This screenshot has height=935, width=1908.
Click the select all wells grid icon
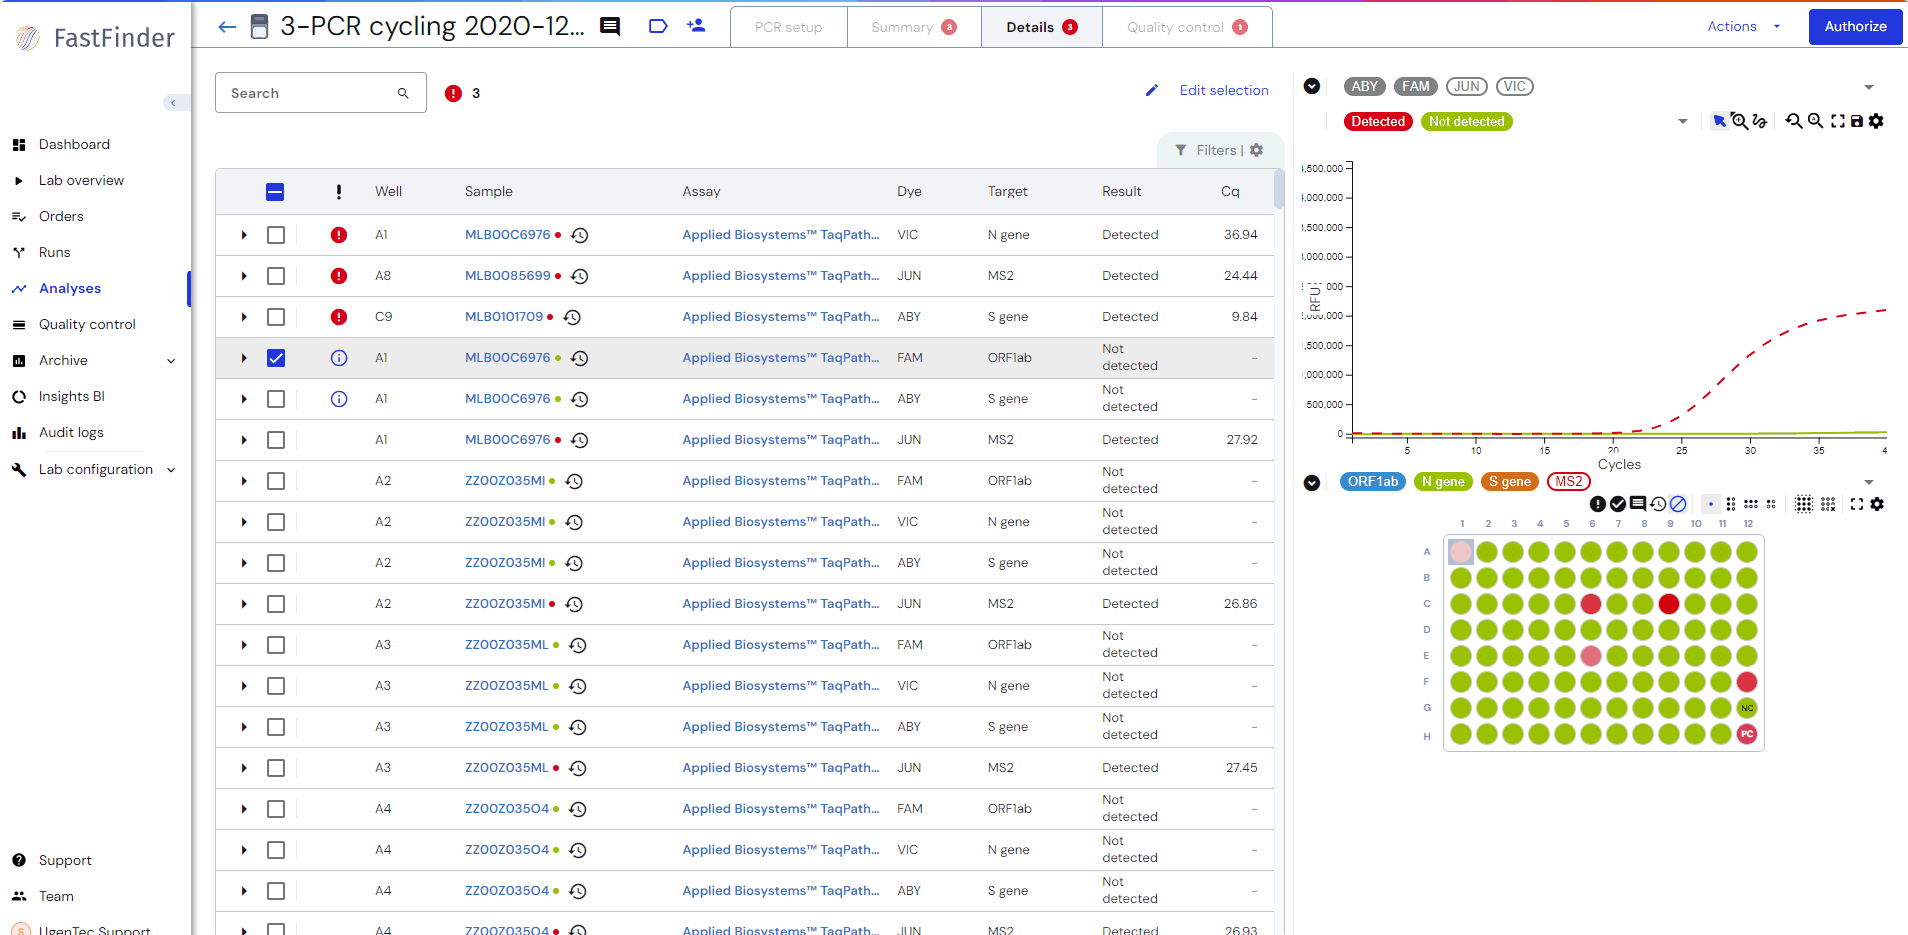[1804, 504]
